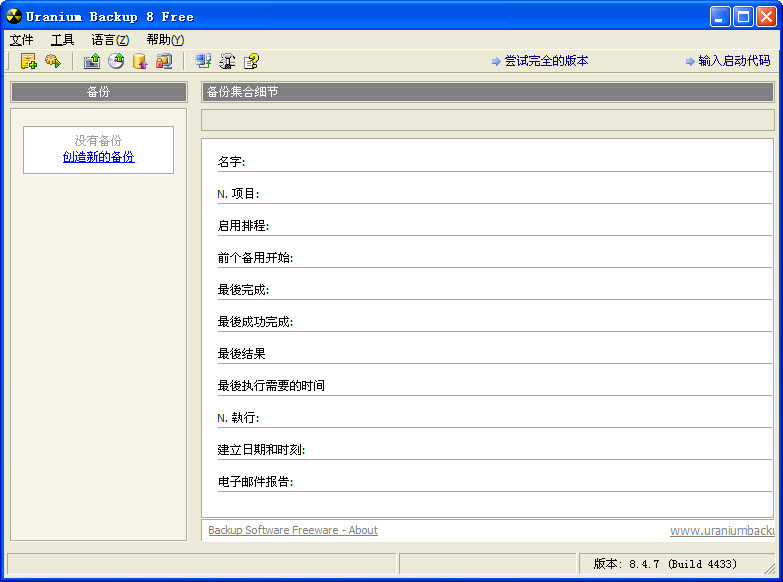Click the CD disc toolbar icon
The image size is (783, 582).
(116, 61)
